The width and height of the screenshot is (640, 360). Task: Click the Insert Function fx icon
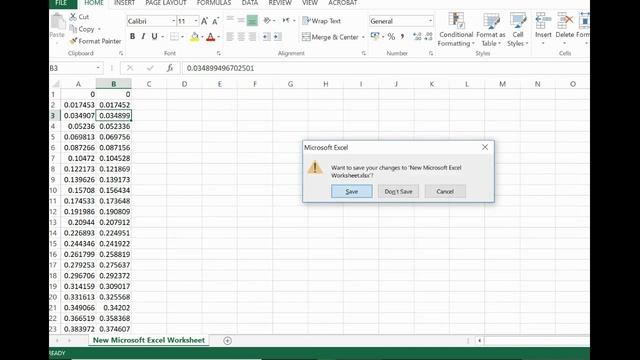[x=170, y=68]
